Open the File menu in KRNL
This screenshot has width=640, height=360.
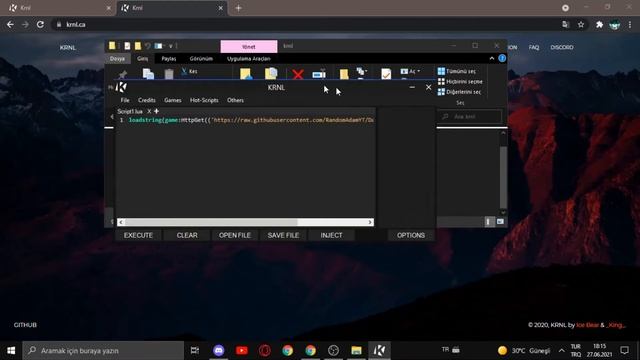125,100
